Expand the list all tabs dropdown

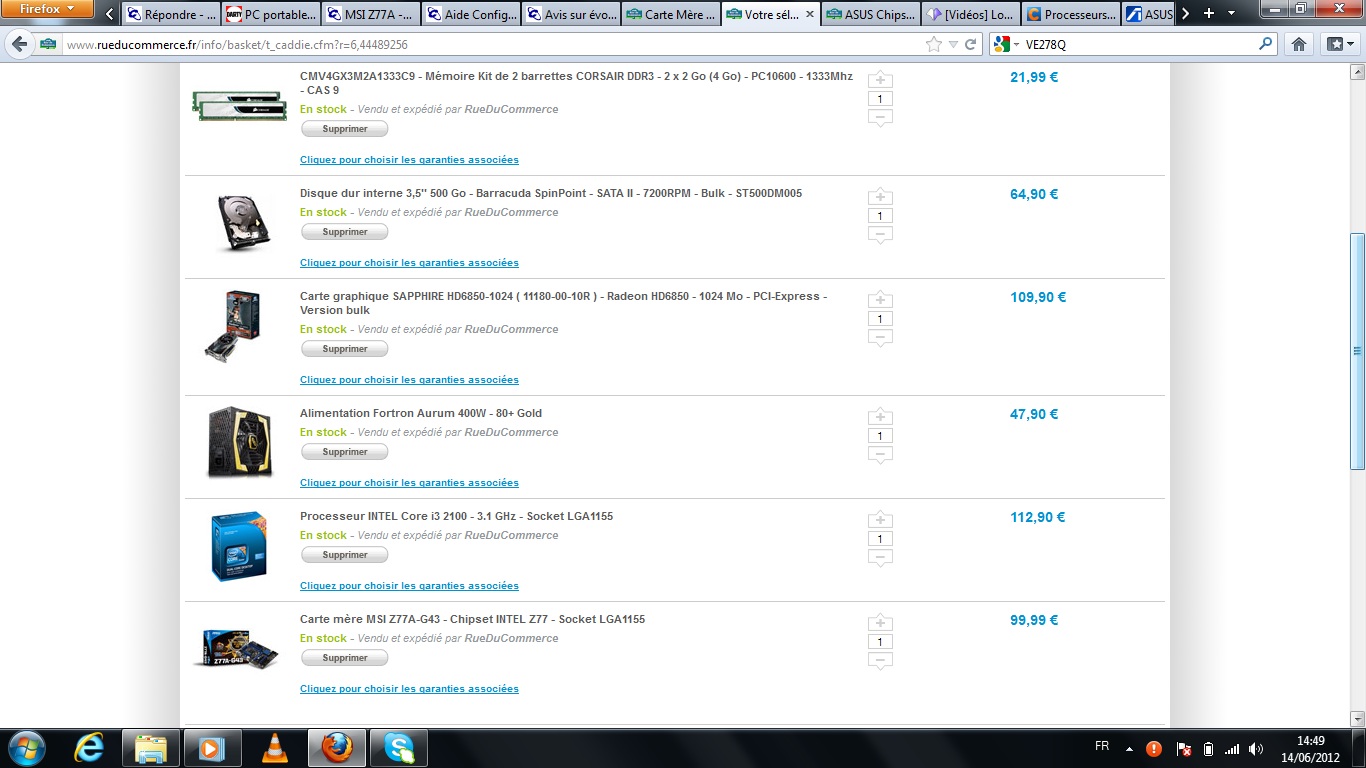[1230, 14]
